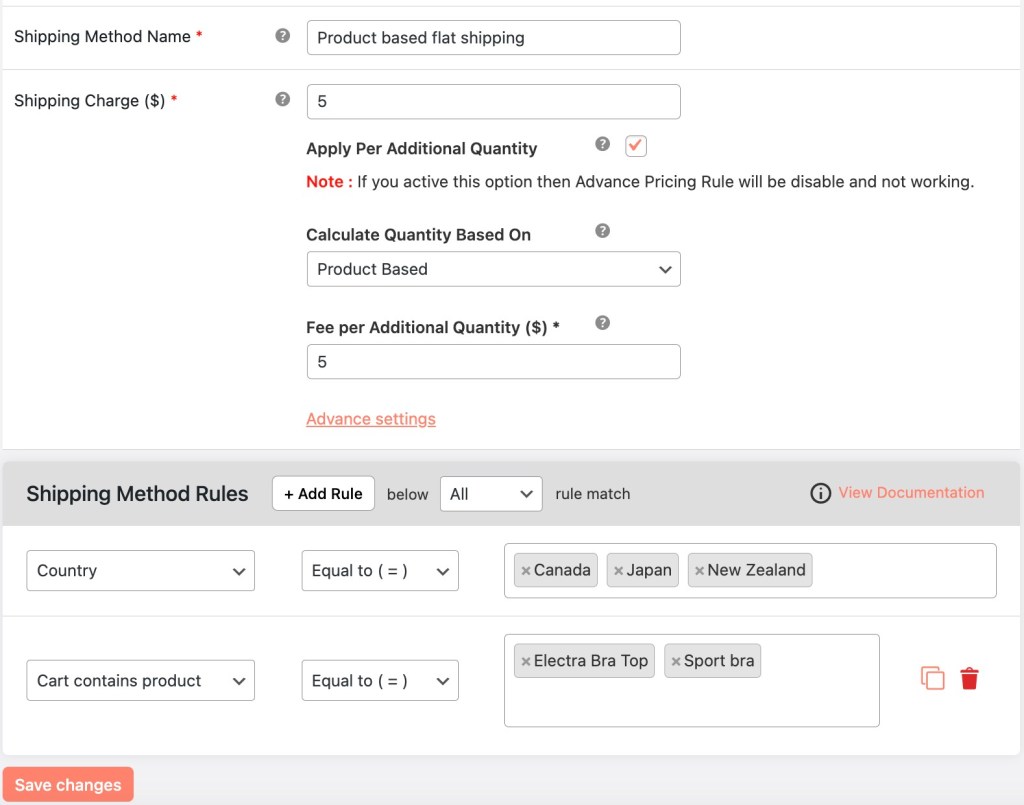Click the Shipping Method Name input field
The height and width of the screenshot is (805, 1024).
(493, 38)
